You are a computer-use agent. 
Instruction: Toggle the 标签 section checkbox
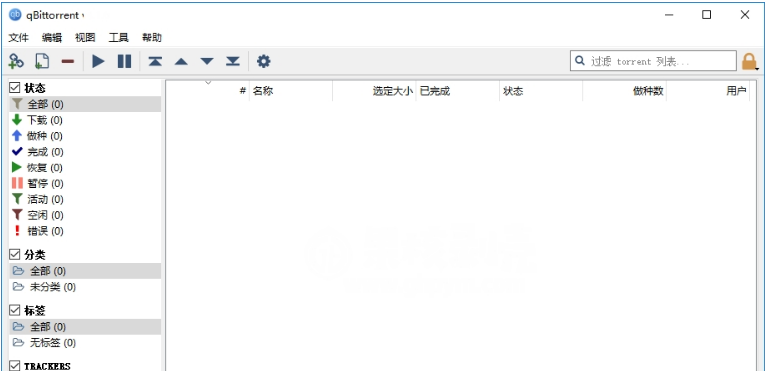(15, 310)
